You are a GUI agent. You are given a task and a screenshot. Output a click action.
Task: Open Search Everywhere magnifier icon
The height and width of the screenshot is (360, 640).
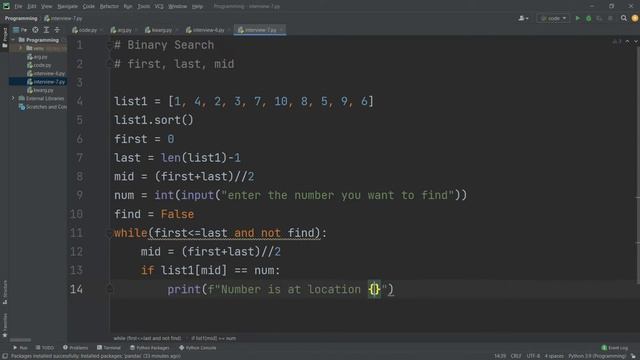pos(624,18)
